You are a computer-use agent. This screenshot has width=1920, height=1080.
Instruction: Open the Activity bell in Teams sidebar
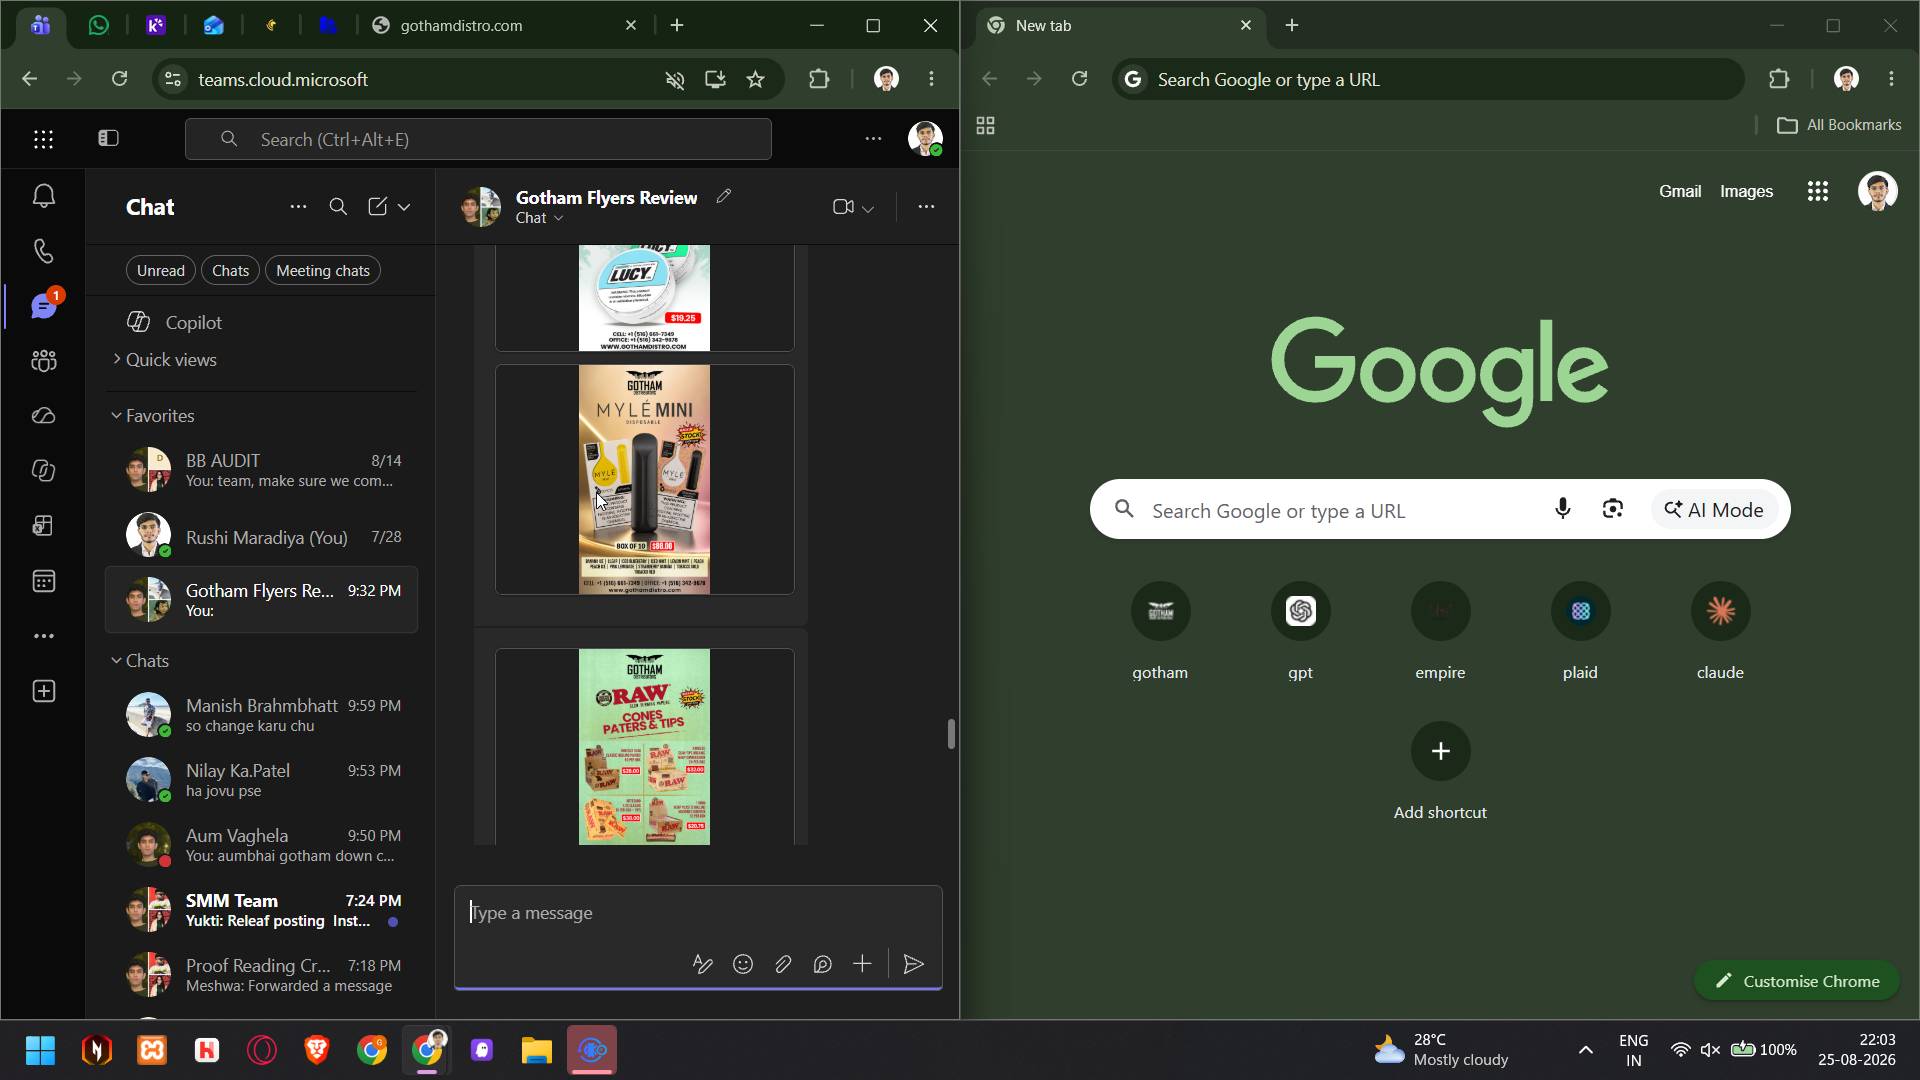point(43,196)
